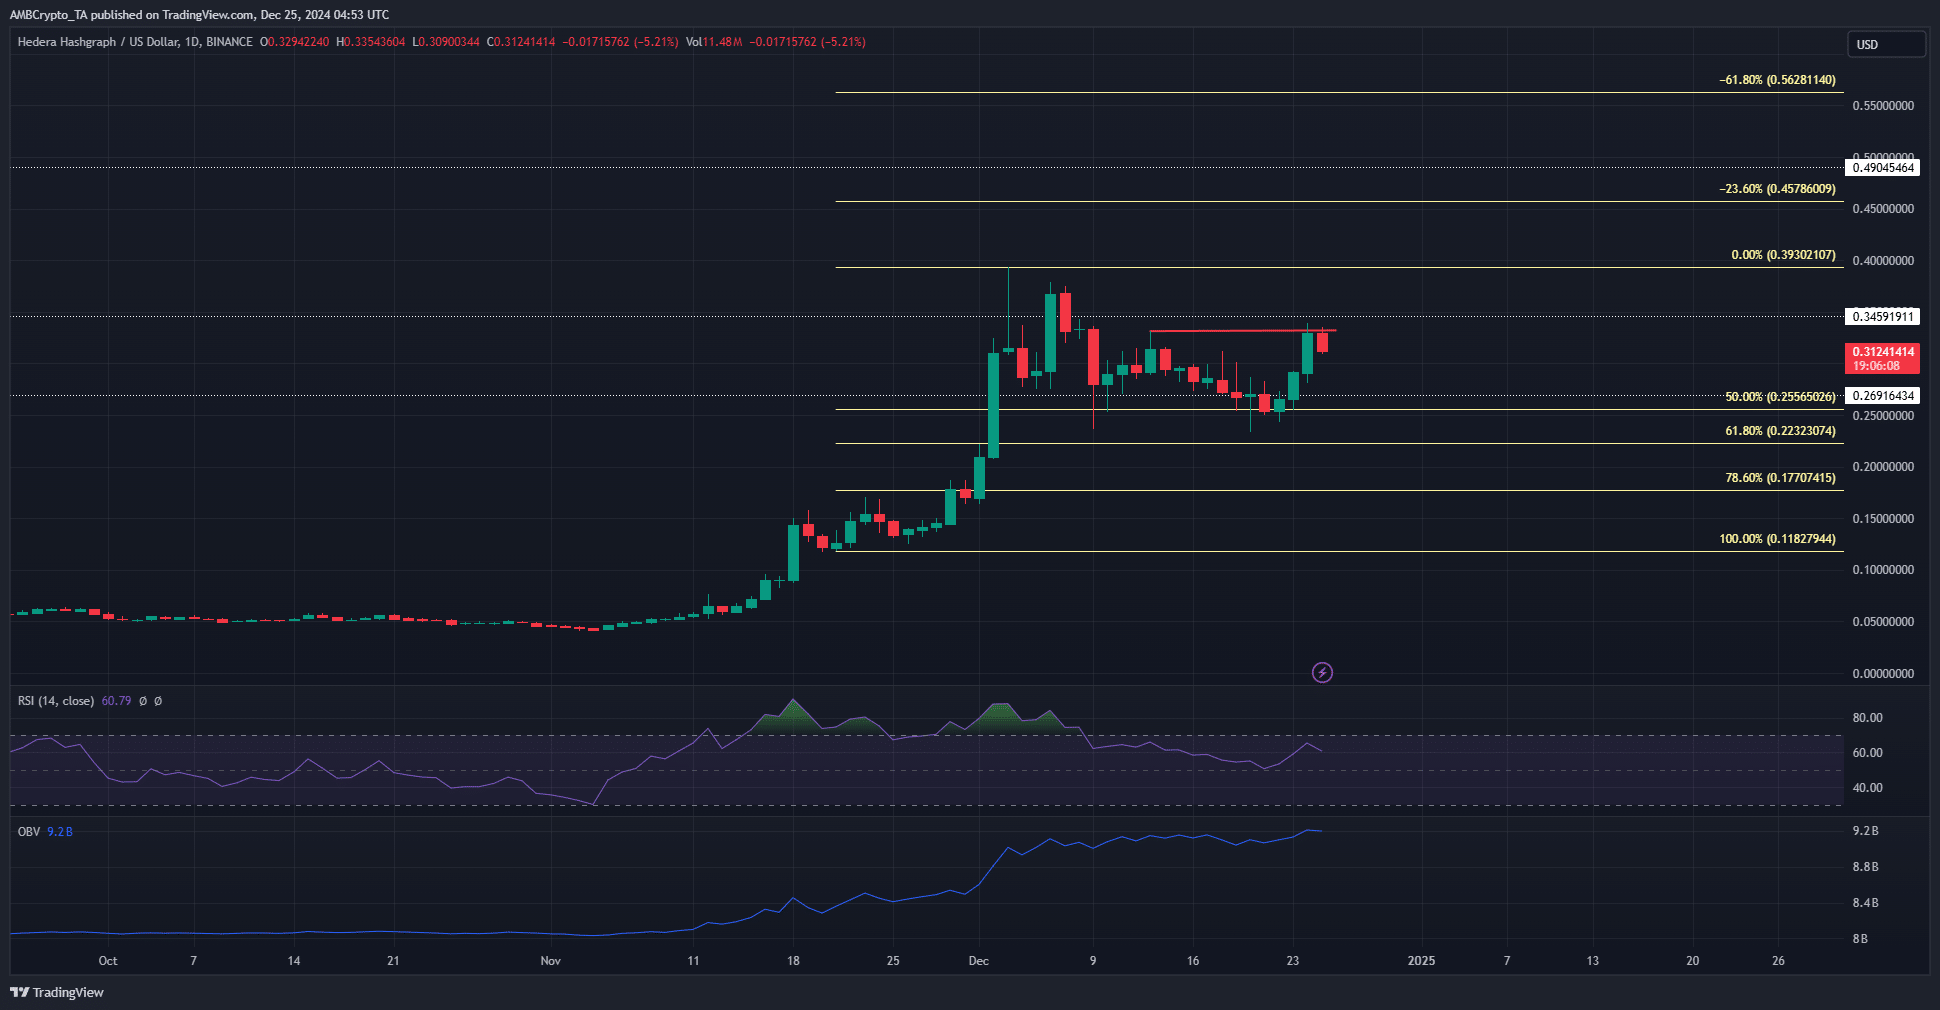Select the OBV indicator label

29,832
